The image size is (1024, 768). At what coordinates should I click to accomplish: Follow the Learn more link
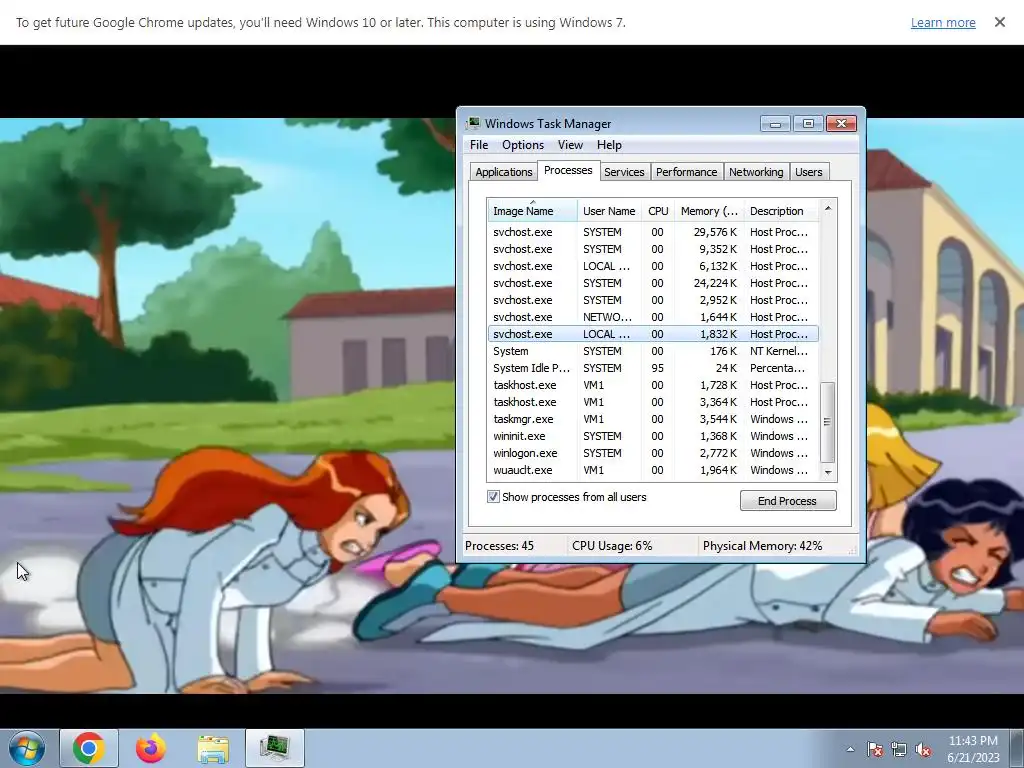coord(943,22)
